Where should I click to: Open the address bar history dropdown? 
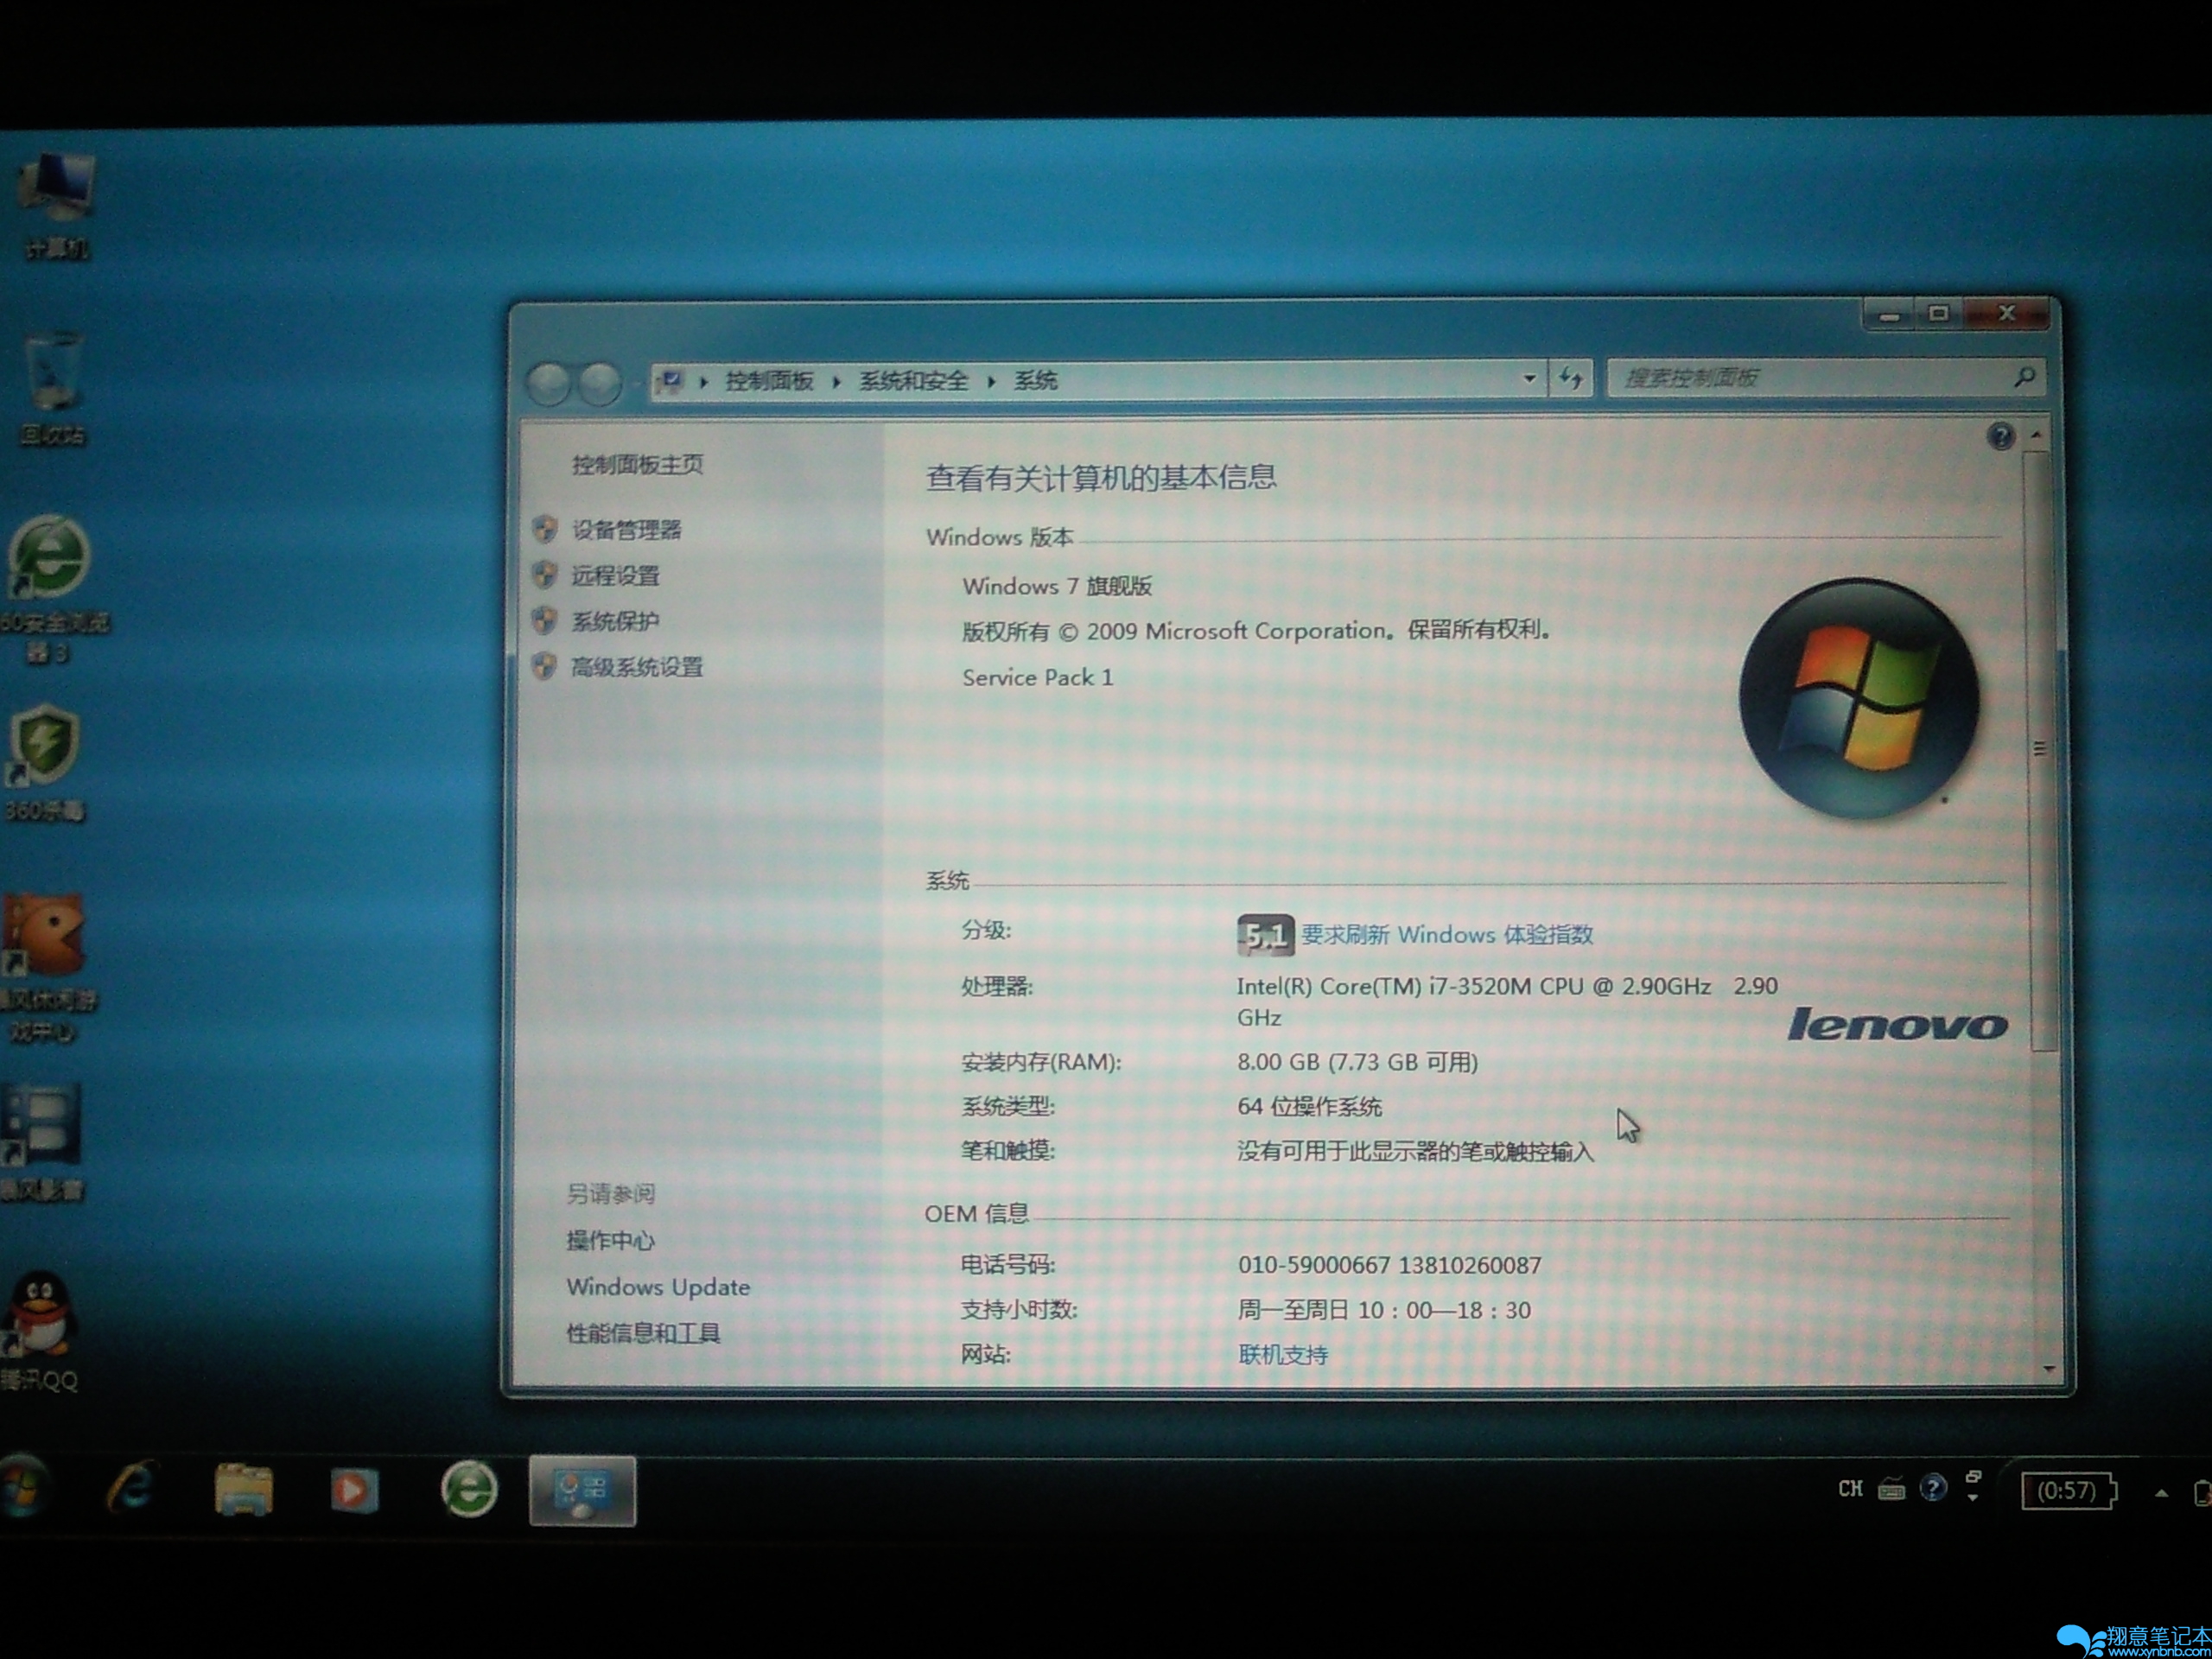1529,379
